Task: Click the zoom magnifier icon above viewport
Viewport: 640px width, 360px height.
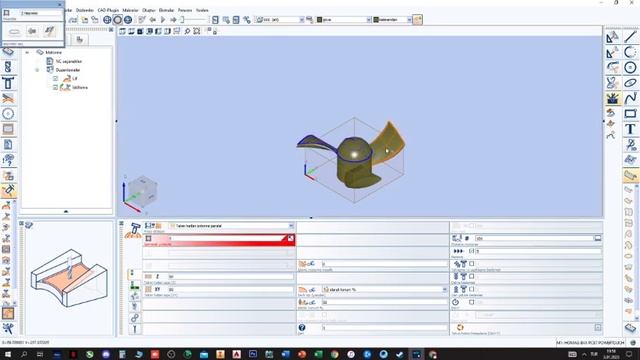Action: [x=187, y=31]
